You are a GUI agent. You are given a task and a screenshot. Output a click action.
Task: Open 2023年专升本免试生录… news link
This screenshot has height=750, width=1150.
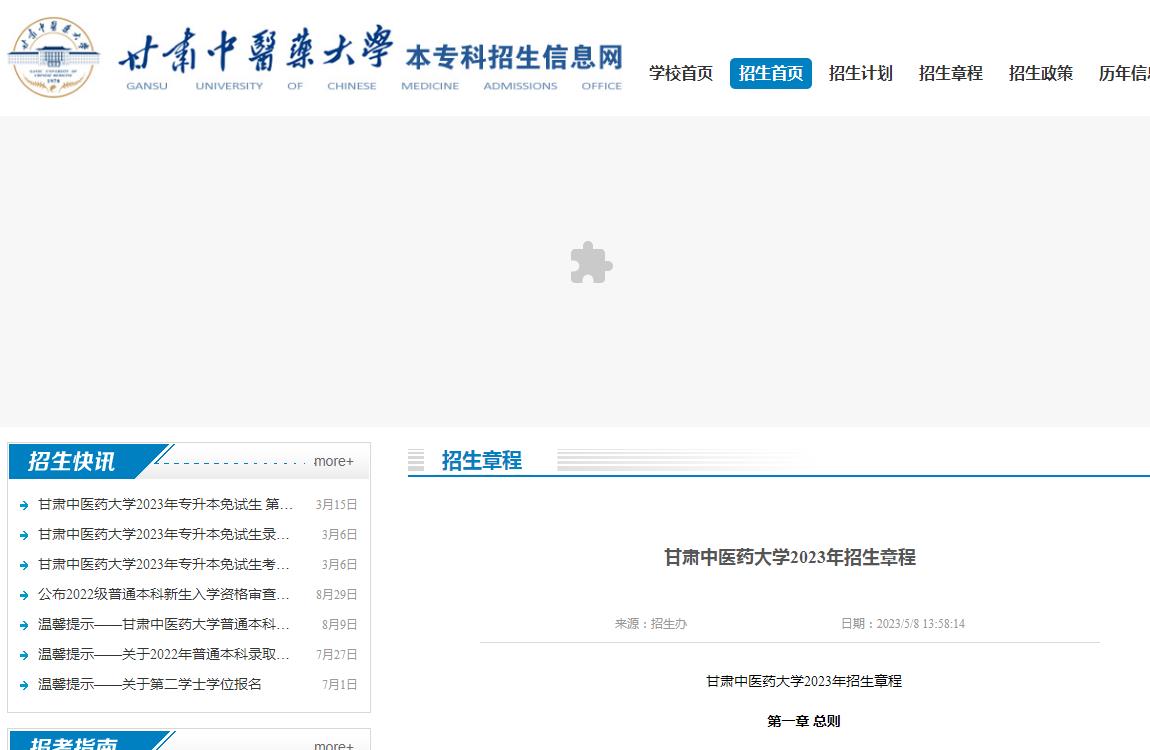tap(164, 534)
